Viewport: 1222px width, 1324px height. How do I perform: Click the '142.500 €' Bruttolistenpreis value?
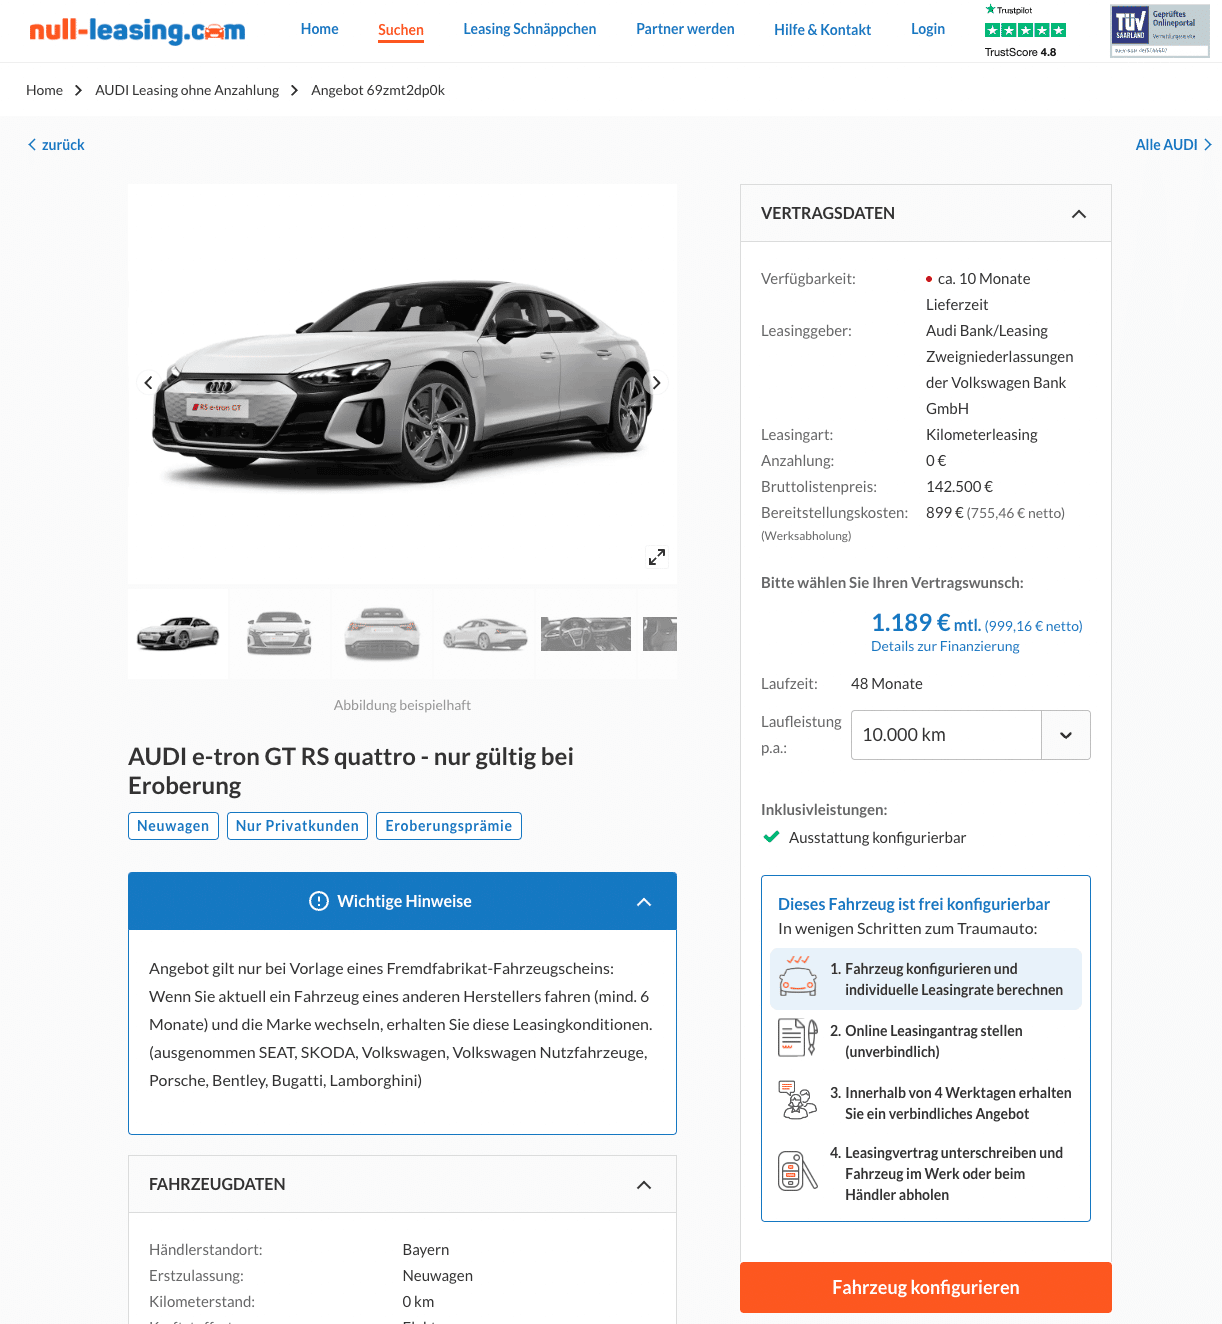click(960, 487)
